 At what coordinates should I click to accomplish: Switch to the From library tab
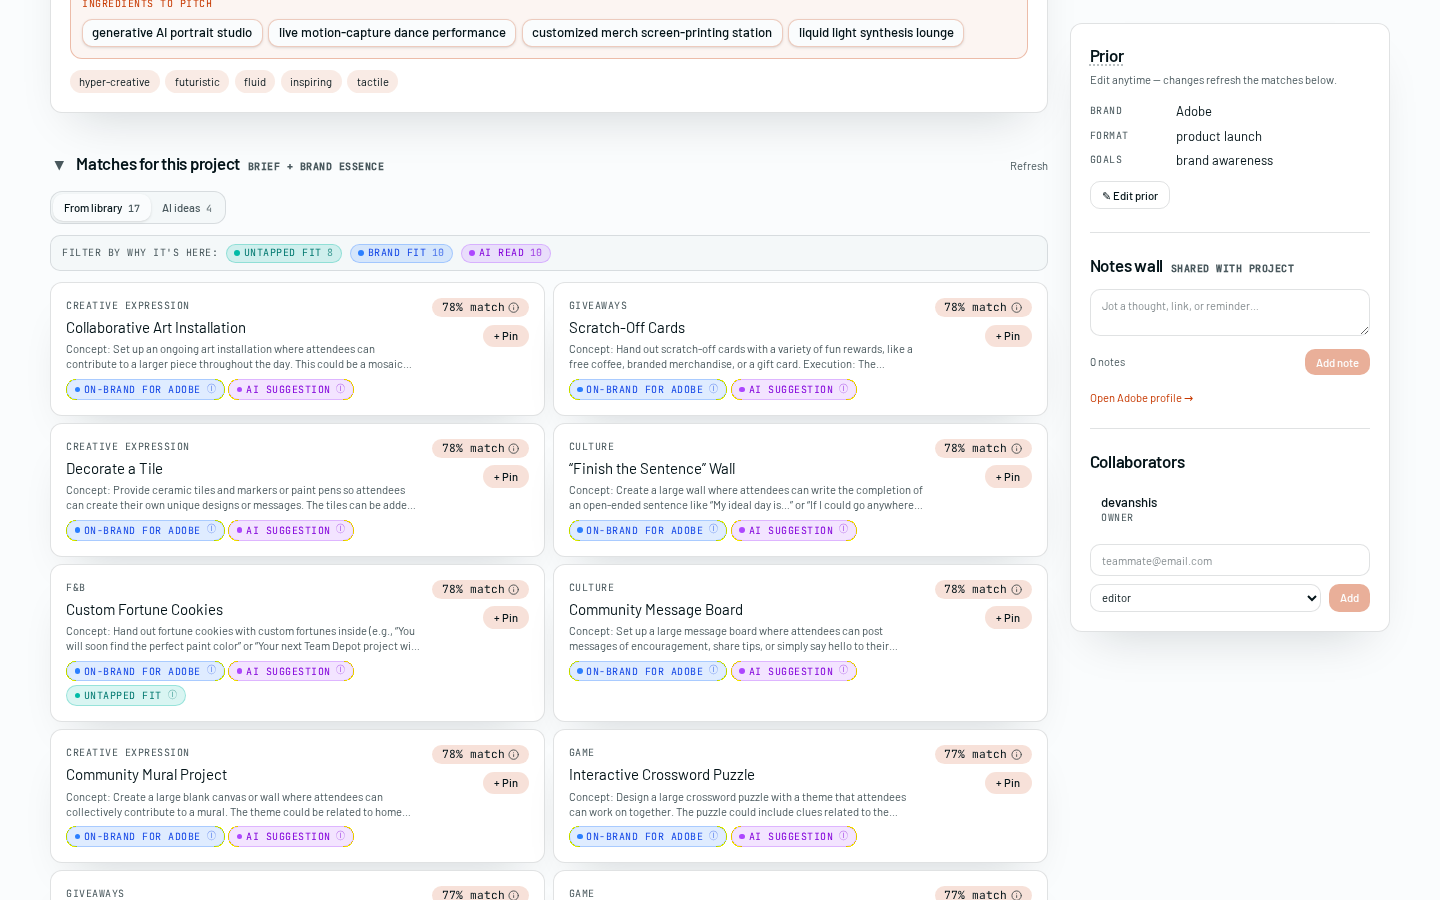pos(101,208)
